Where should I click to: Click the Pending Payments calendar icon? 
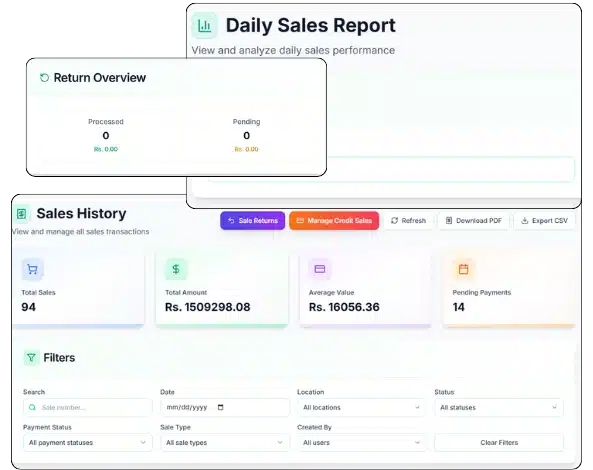[464, 269]
